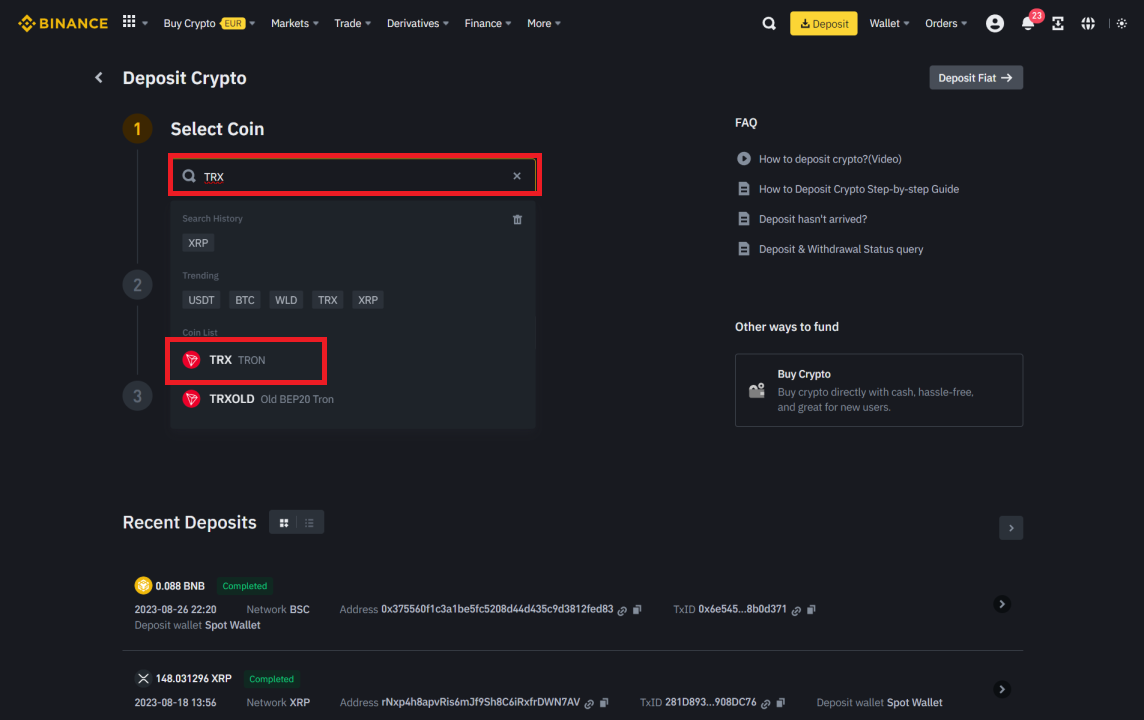Open the apps grid menu icon
1144x720 pixels.
coord(129,22)
